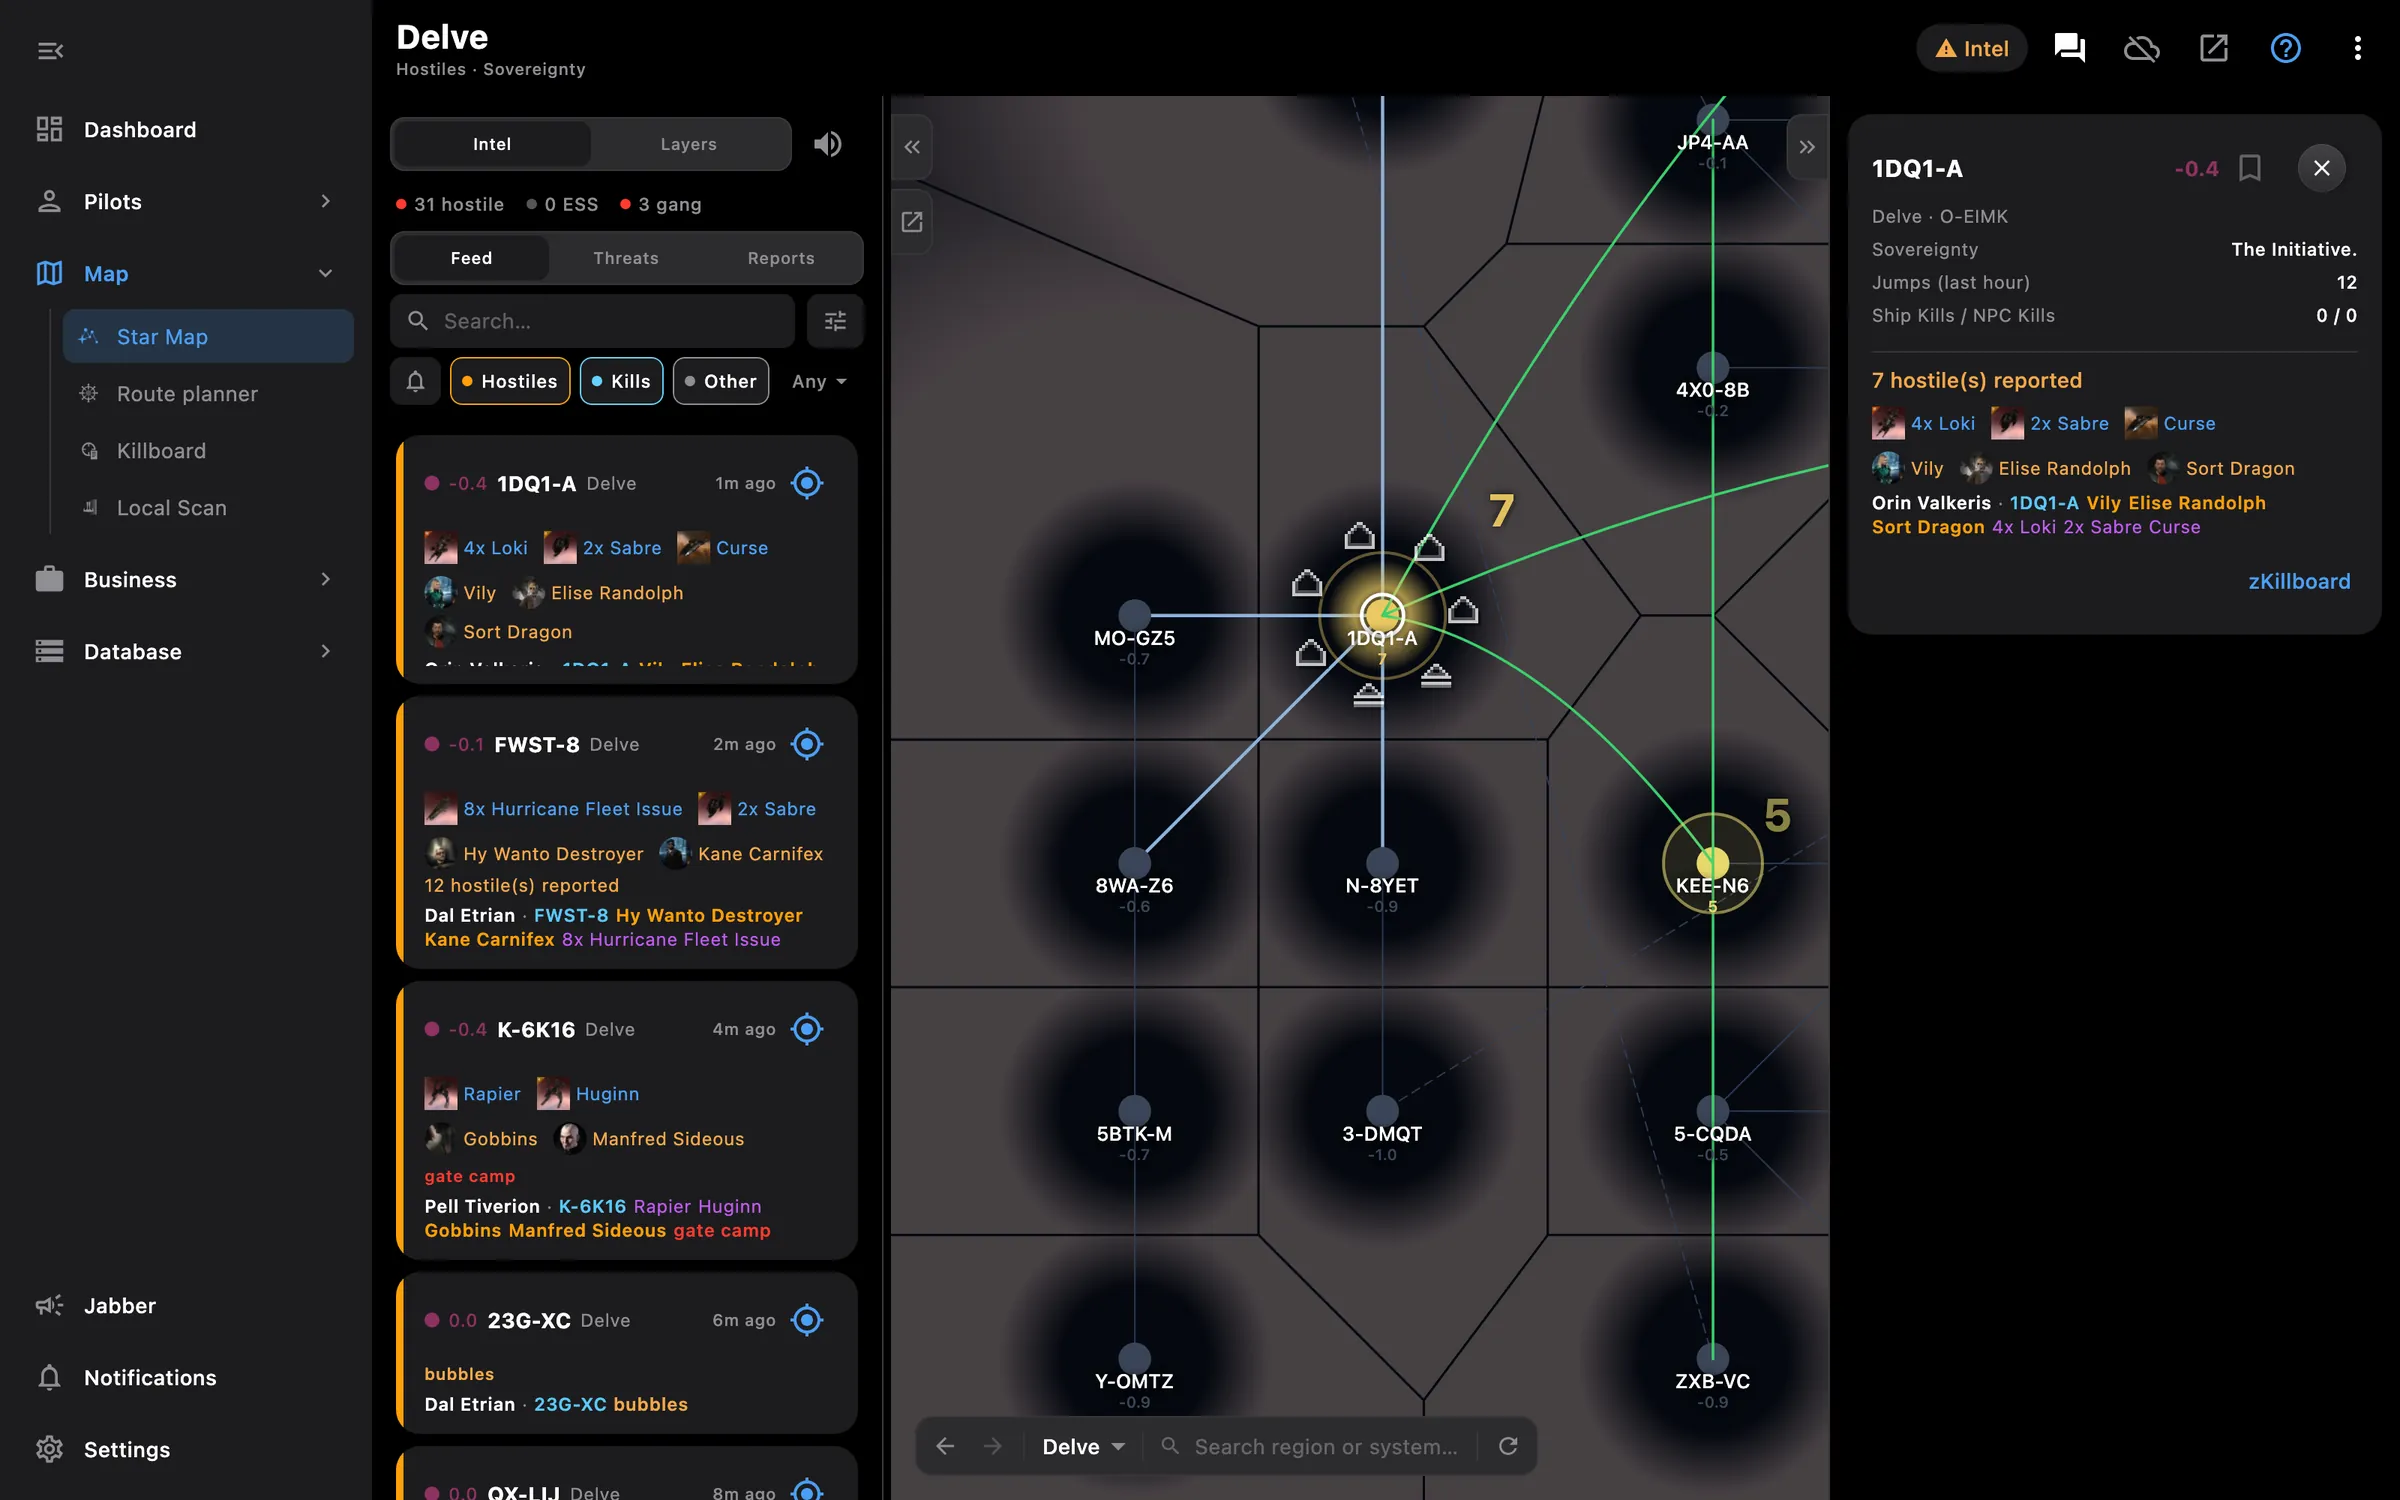The image size is (2400, 1500).
Task: Click the Vily pilot in details panel
Action: pyautogui.click(x=1908, y=468)
